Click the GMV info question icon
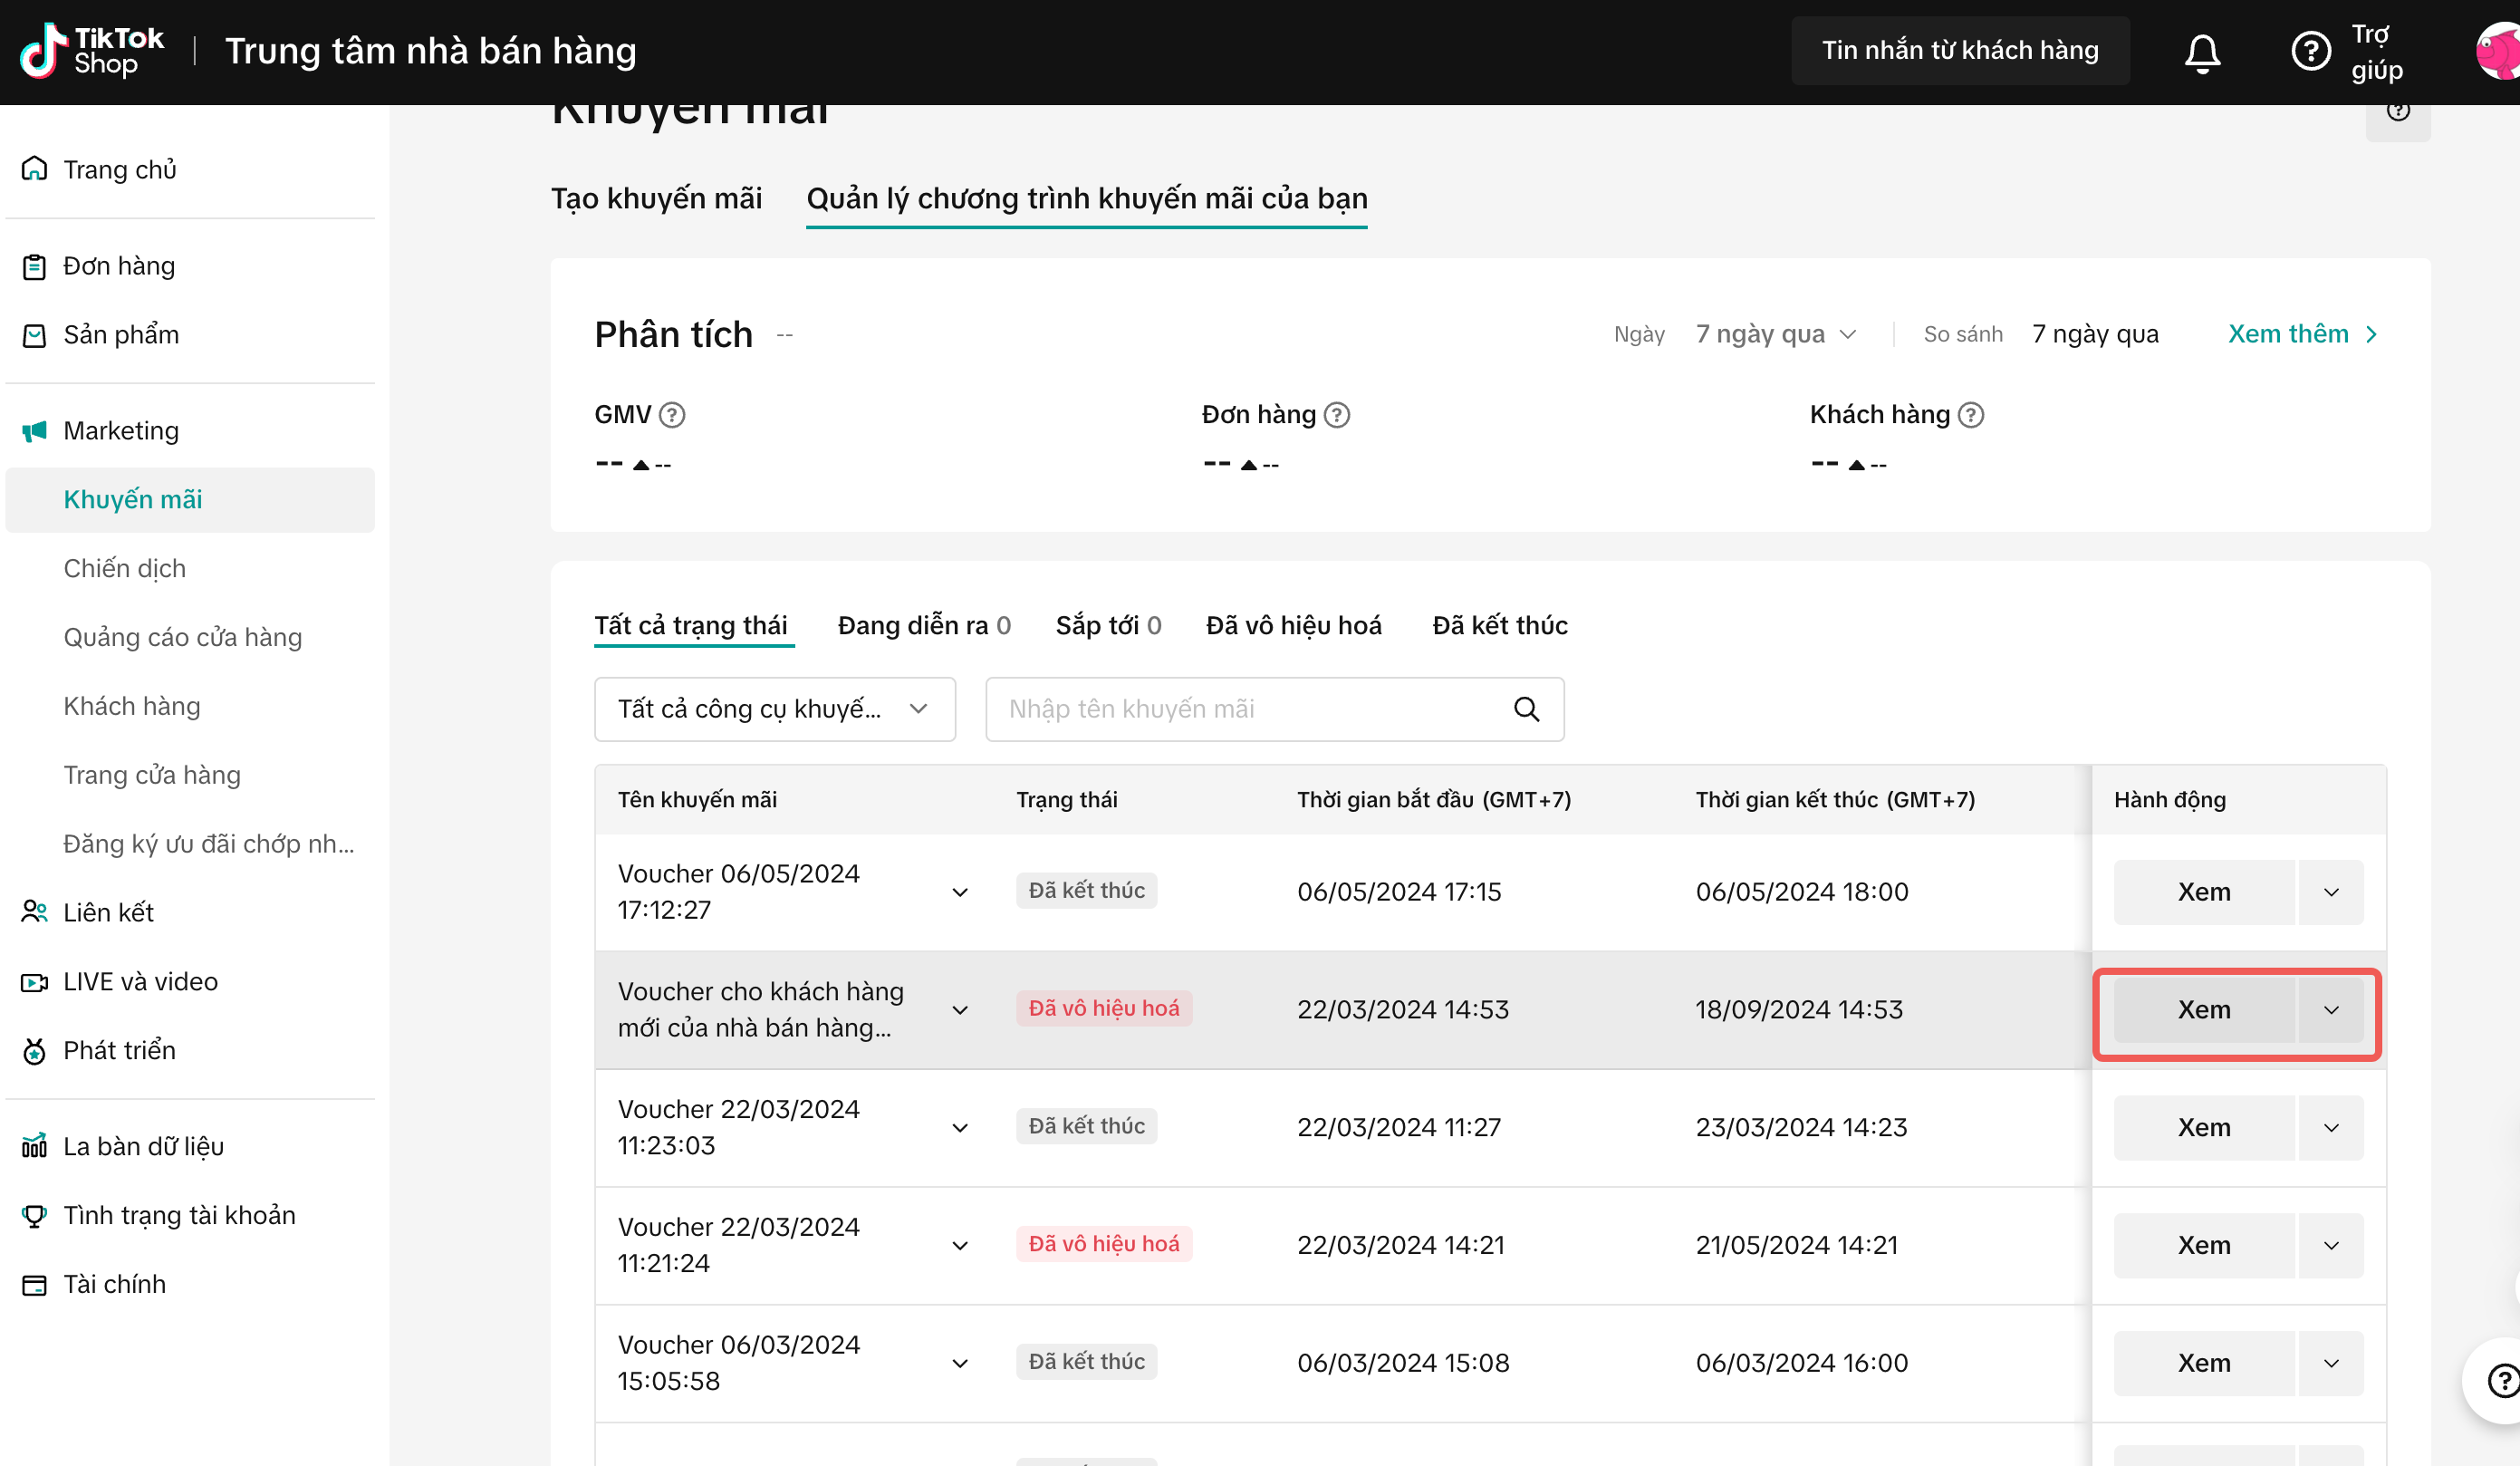 coord(673,415)
